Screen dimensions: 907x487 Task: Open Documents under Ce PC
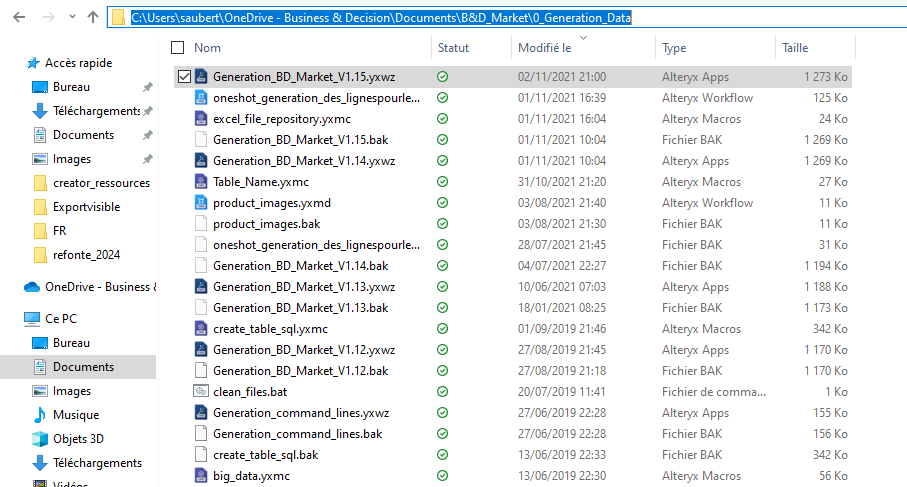[x=83, y=367]
